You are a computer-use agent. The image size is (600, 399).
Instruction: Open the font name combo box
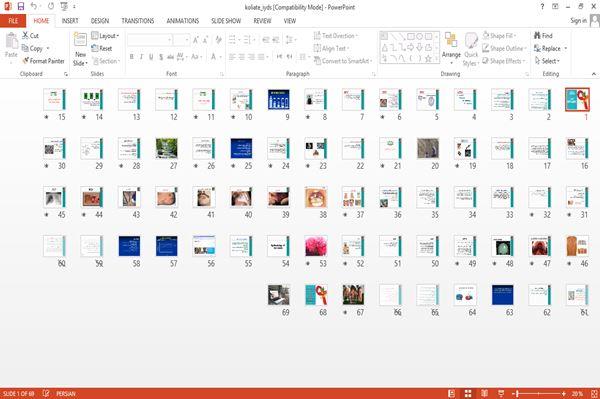coord(150,40)
